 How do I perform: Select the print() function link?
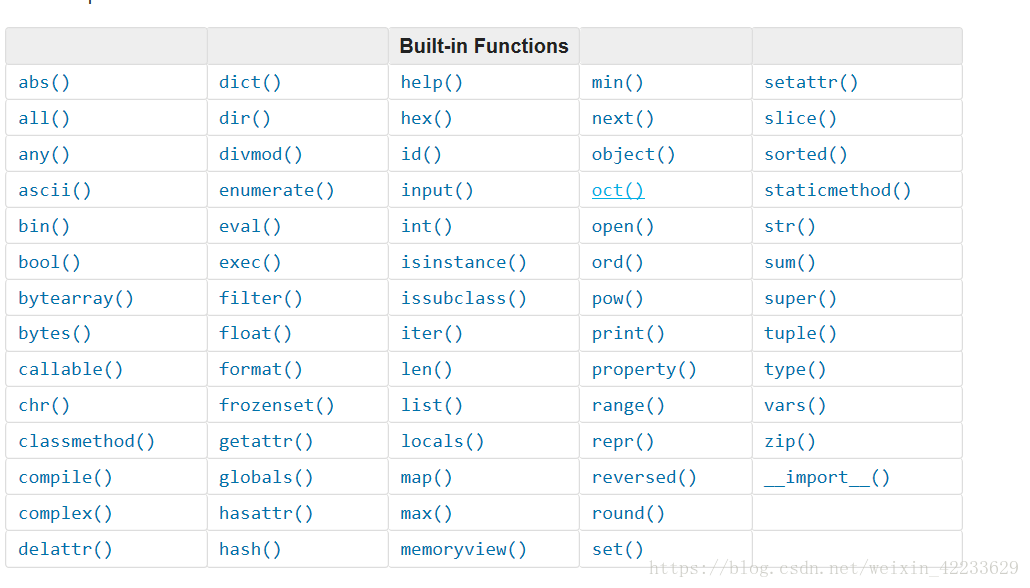pyautogui.click(x=628, y=333)
